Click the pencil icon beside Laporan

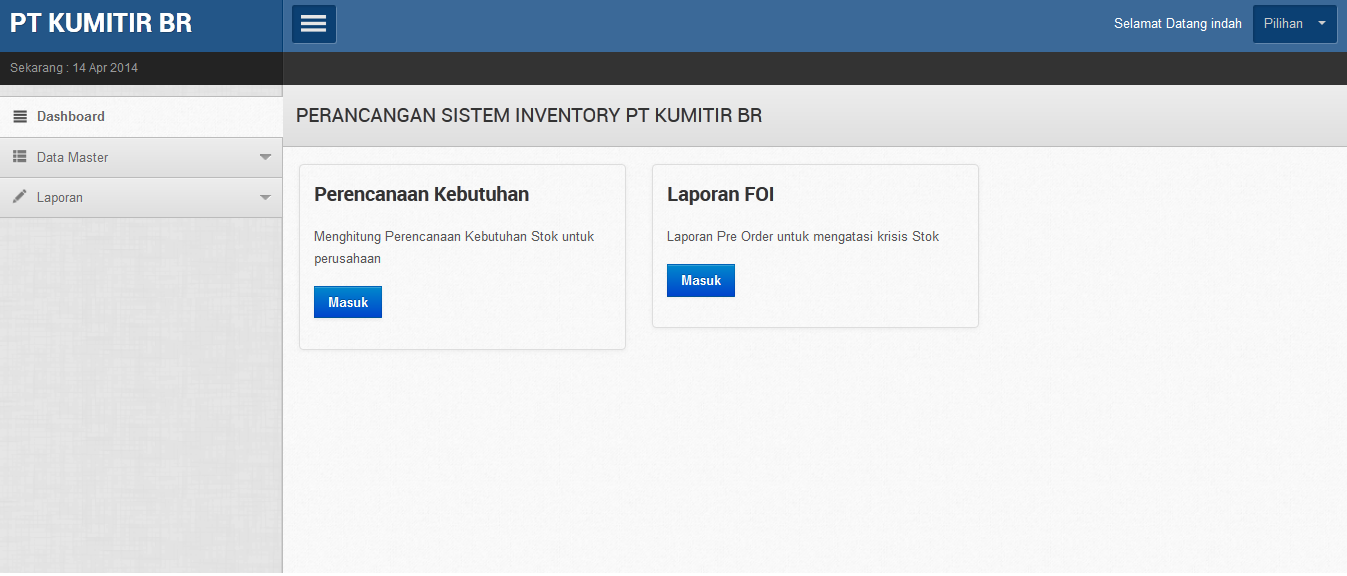pyautogui.click(x=20, y=197)
